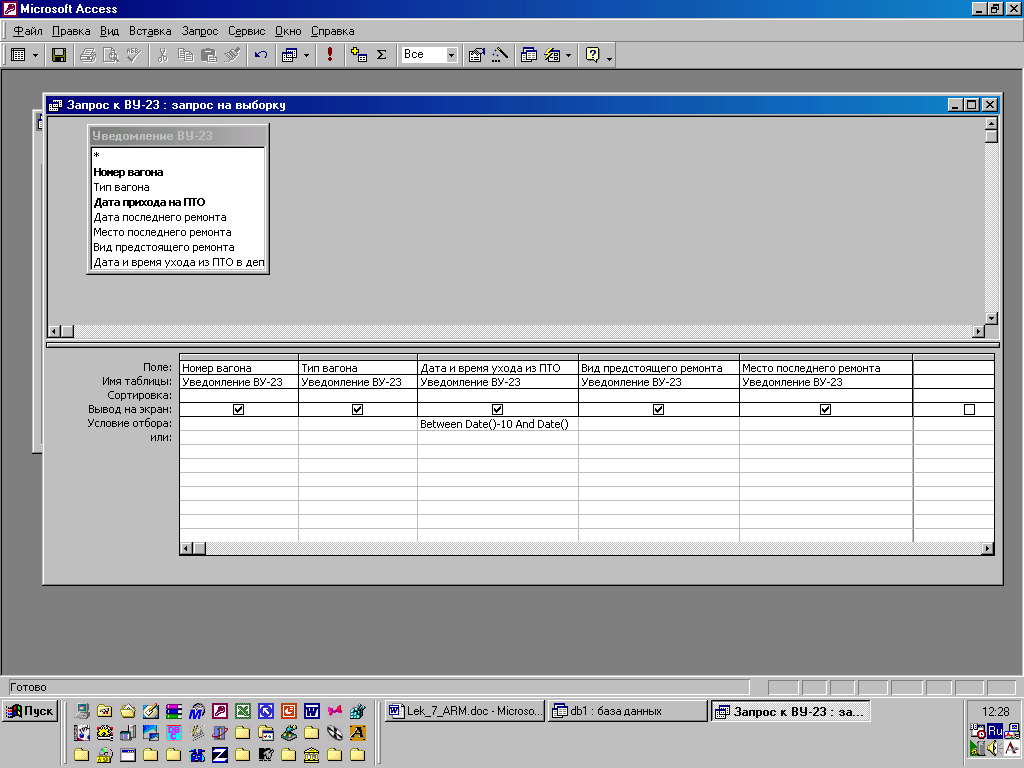Save the query with the floppy icon
The image size is (1024, 768).
click(59, 56)
